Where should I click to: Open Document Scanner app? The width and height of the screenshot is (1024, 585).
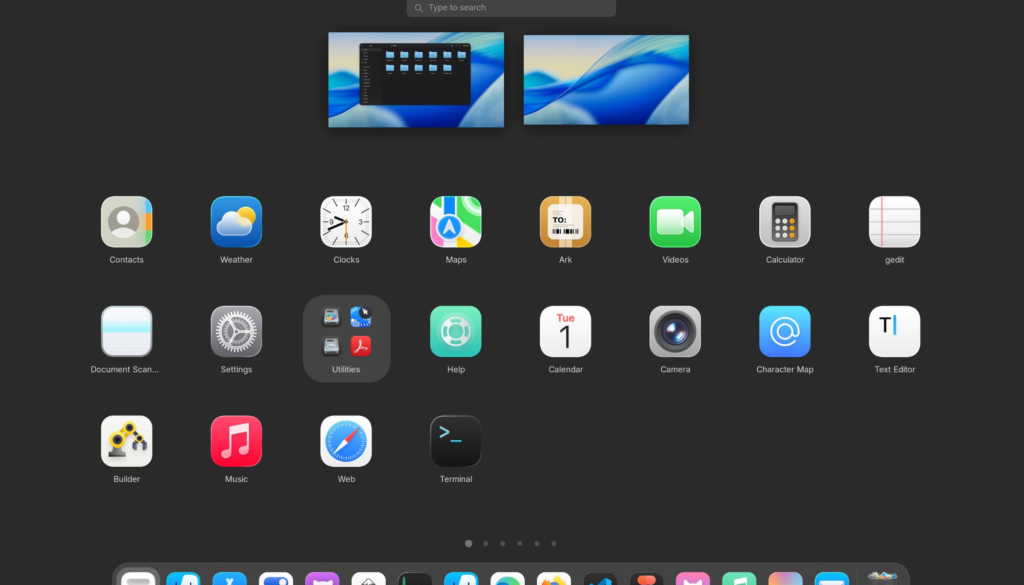tap(126, 332)
